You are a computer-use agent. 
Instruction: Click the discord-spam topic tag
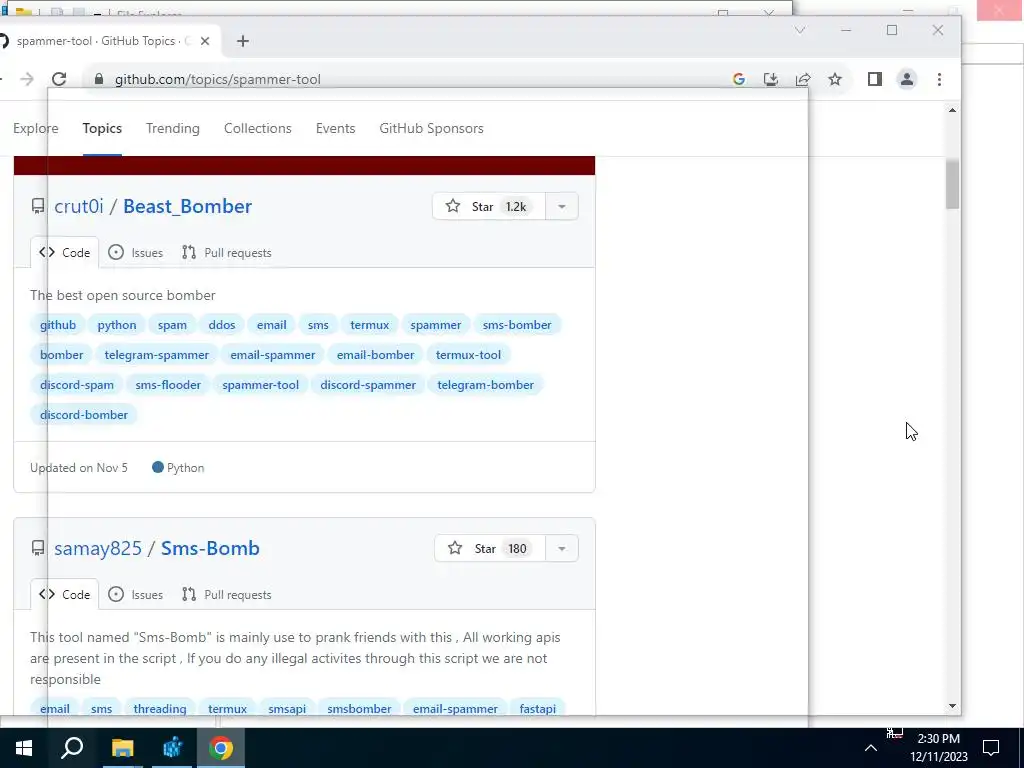tap(77, 385)
